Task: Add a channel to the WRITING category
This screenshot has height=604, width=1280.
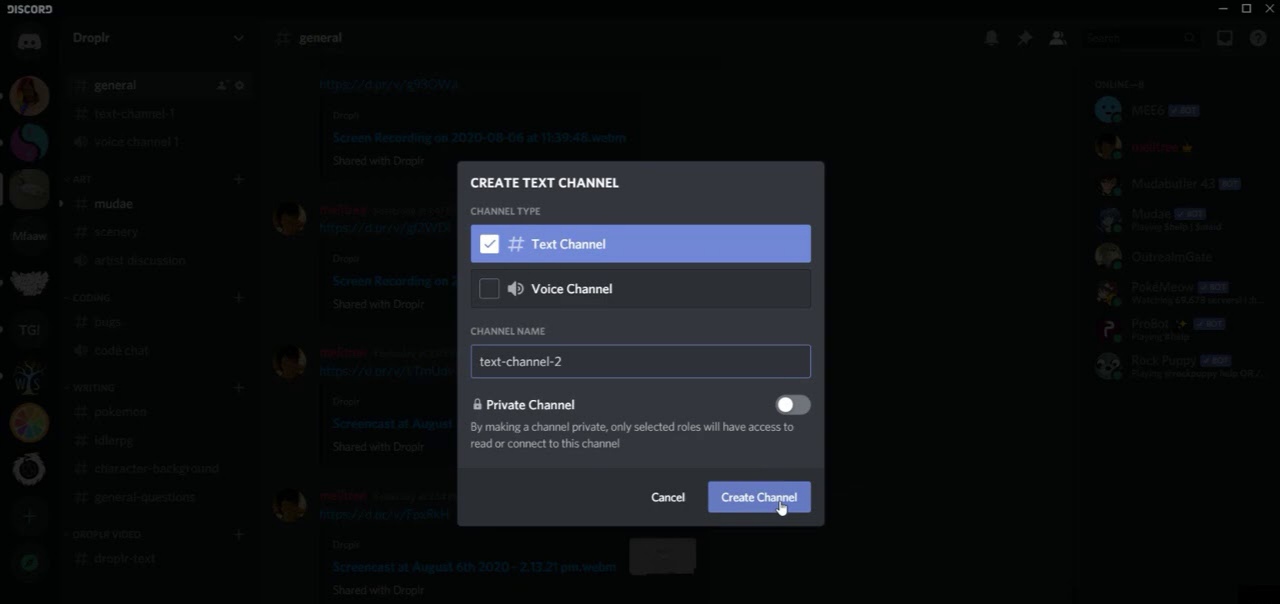Action: [x=239, y=388]
